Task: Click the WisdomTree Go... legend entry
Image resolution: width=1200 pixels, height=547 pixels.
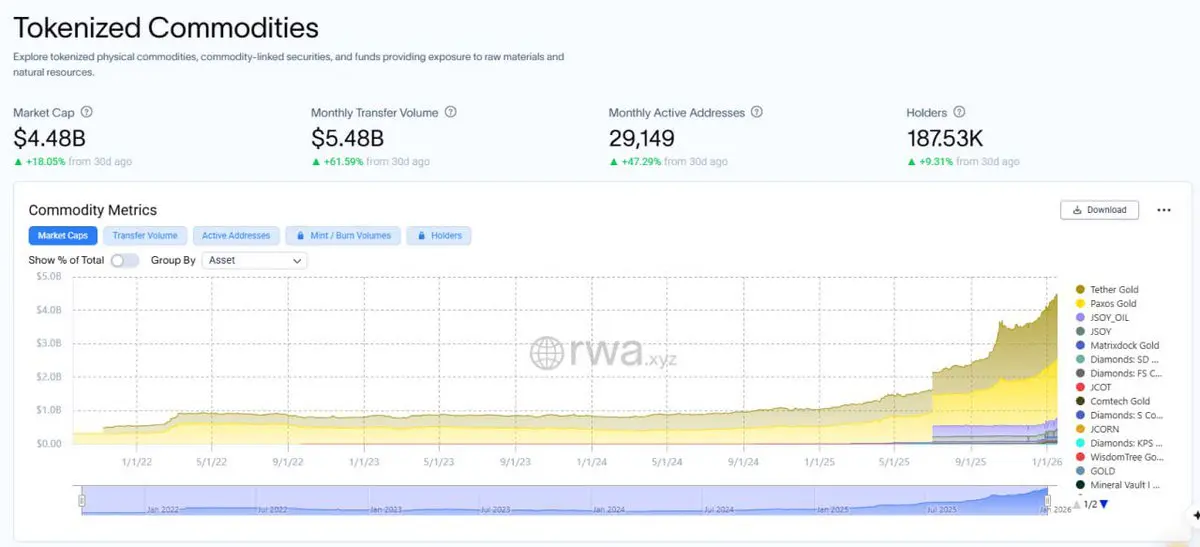Action: coord(1118,458)
